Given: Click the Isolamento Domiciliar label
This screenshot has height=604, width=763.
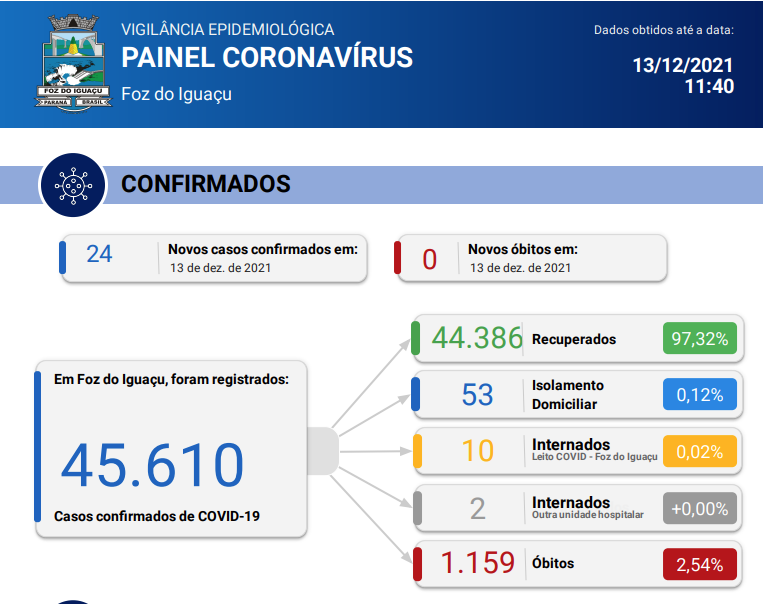Looking at the screenshot, I should (x=568, y=395).
